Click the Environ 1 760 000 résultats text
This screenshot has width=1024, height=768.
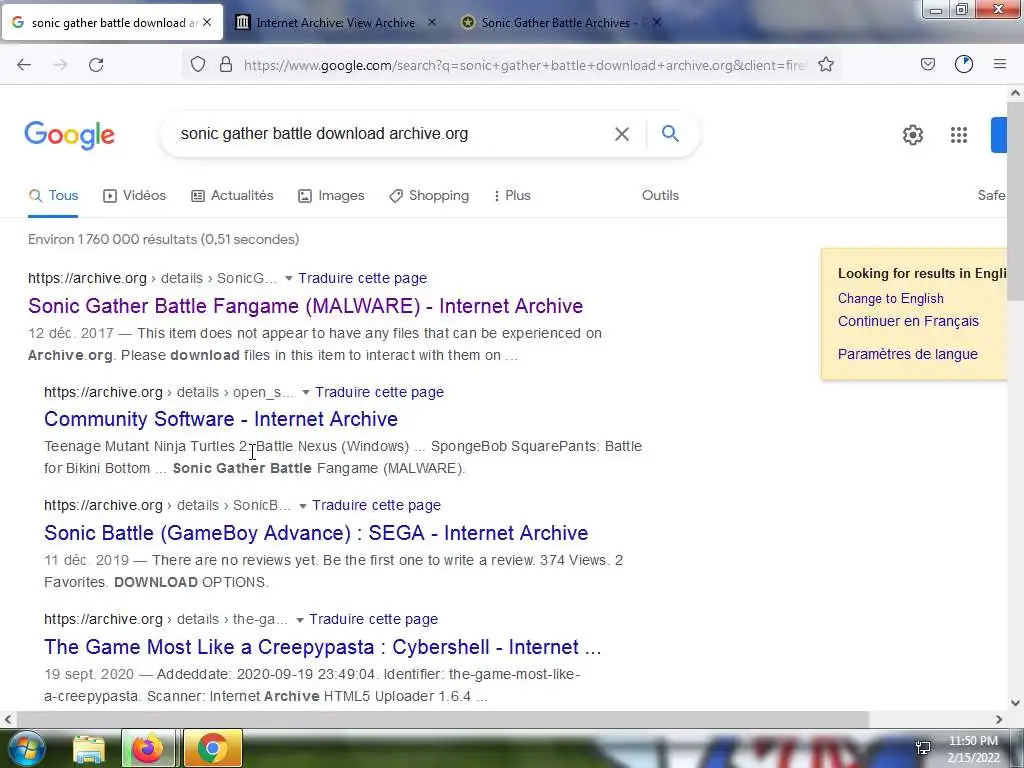(x=163, y=240)
